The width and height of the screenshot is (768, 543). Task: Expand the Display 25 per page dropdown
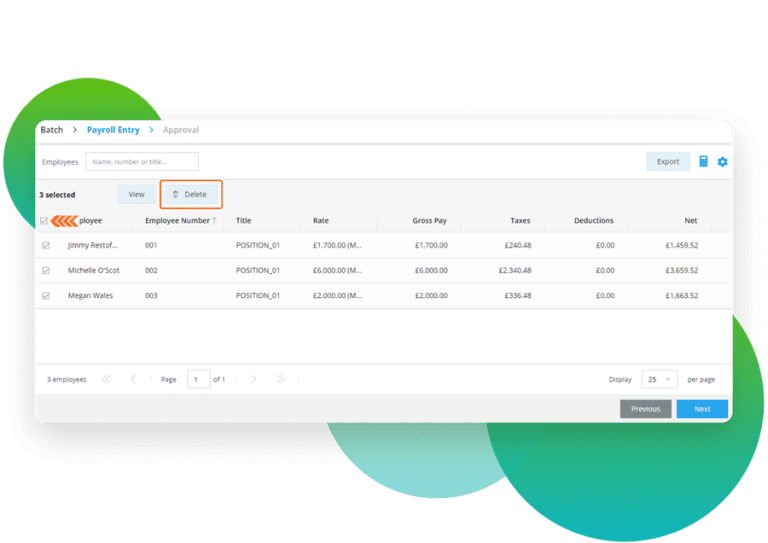tap(660, 380)
